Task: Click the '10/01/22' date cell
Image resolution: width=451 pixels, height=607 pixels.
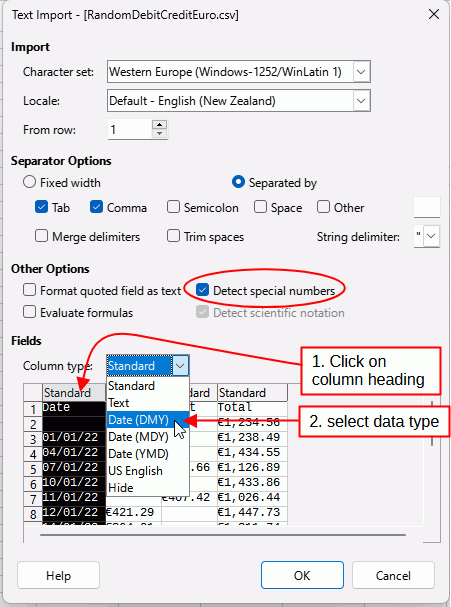Action: (x=74, y=483)
